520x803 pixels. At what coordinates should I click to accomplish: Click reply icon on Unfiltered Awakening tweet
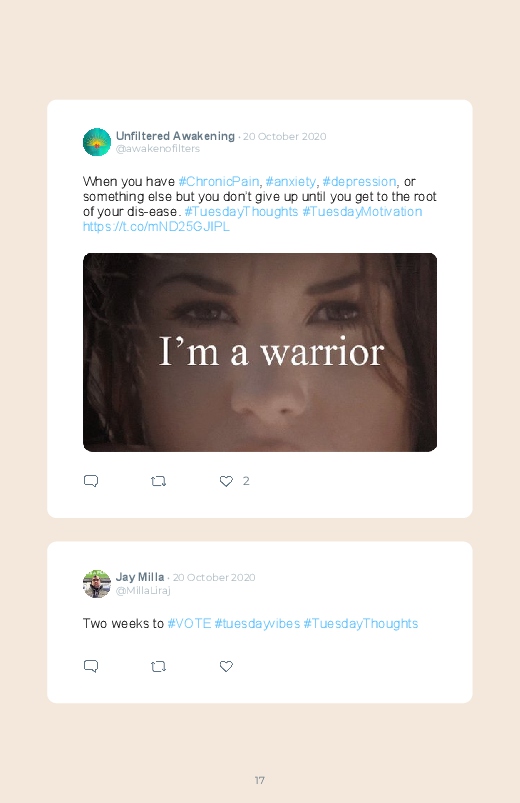tap(91, 481)
